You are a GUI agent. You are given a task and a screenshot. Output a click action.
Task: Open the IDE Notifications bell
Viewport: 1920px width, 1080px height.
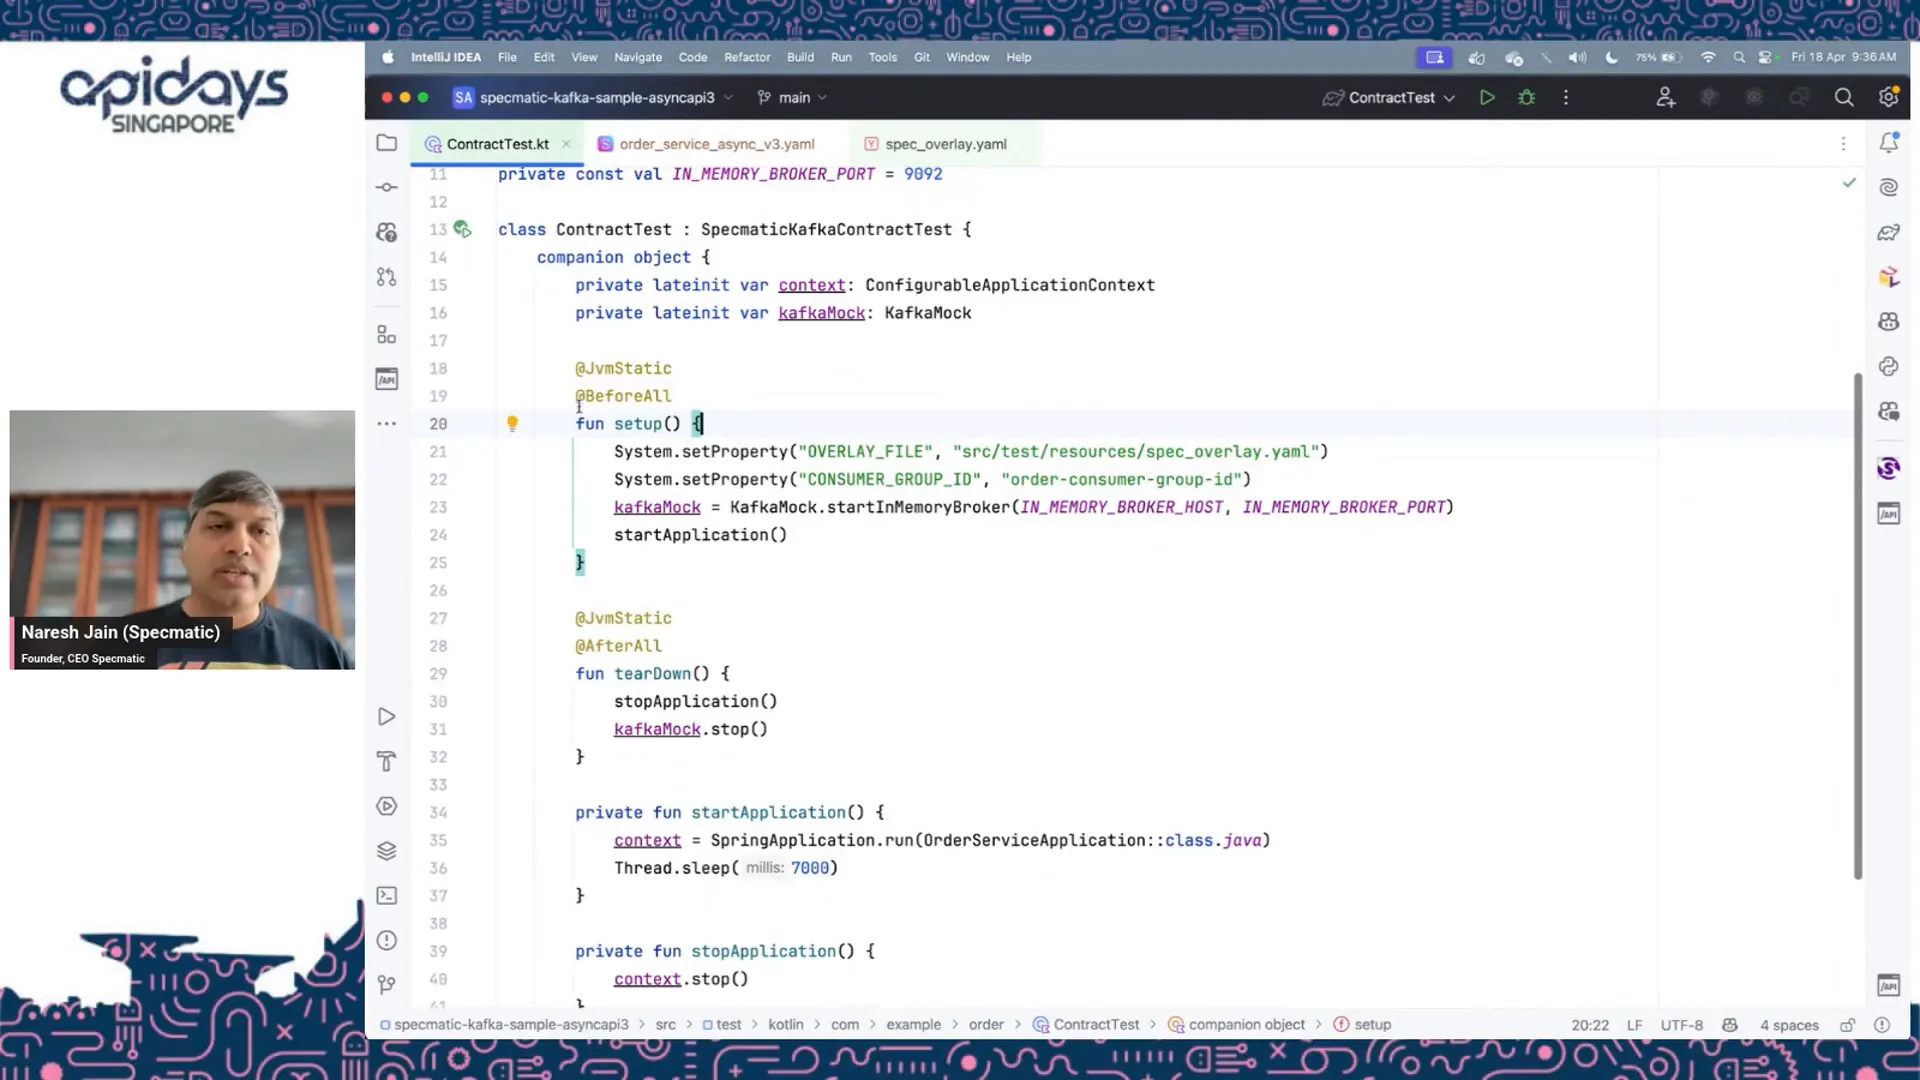coord(1888,143)
